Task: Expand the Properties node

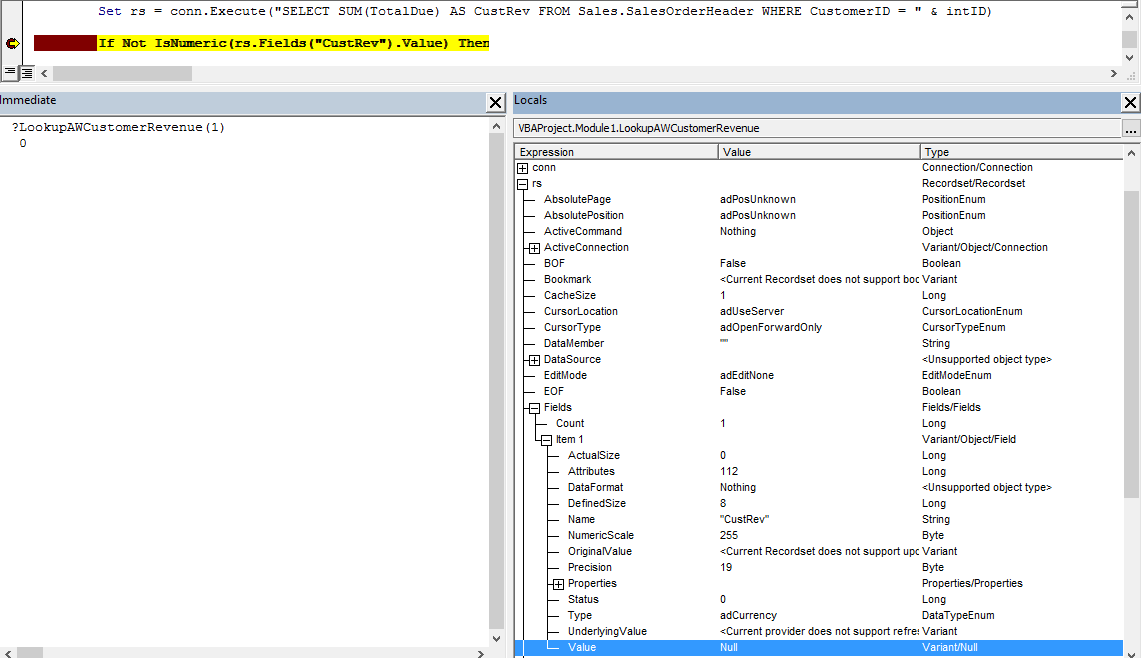Action: [558, 584]
